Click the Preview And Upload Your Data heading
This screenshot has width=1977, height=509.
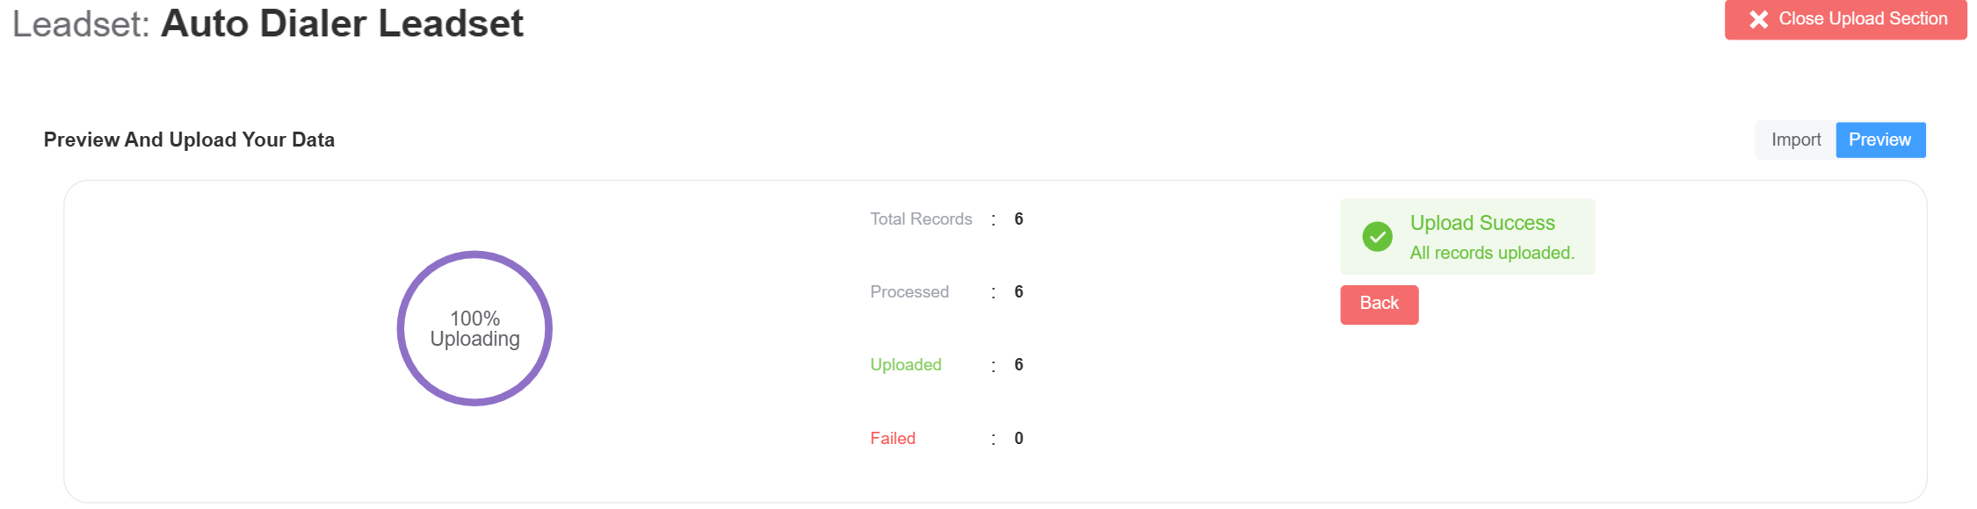point(189,140)
